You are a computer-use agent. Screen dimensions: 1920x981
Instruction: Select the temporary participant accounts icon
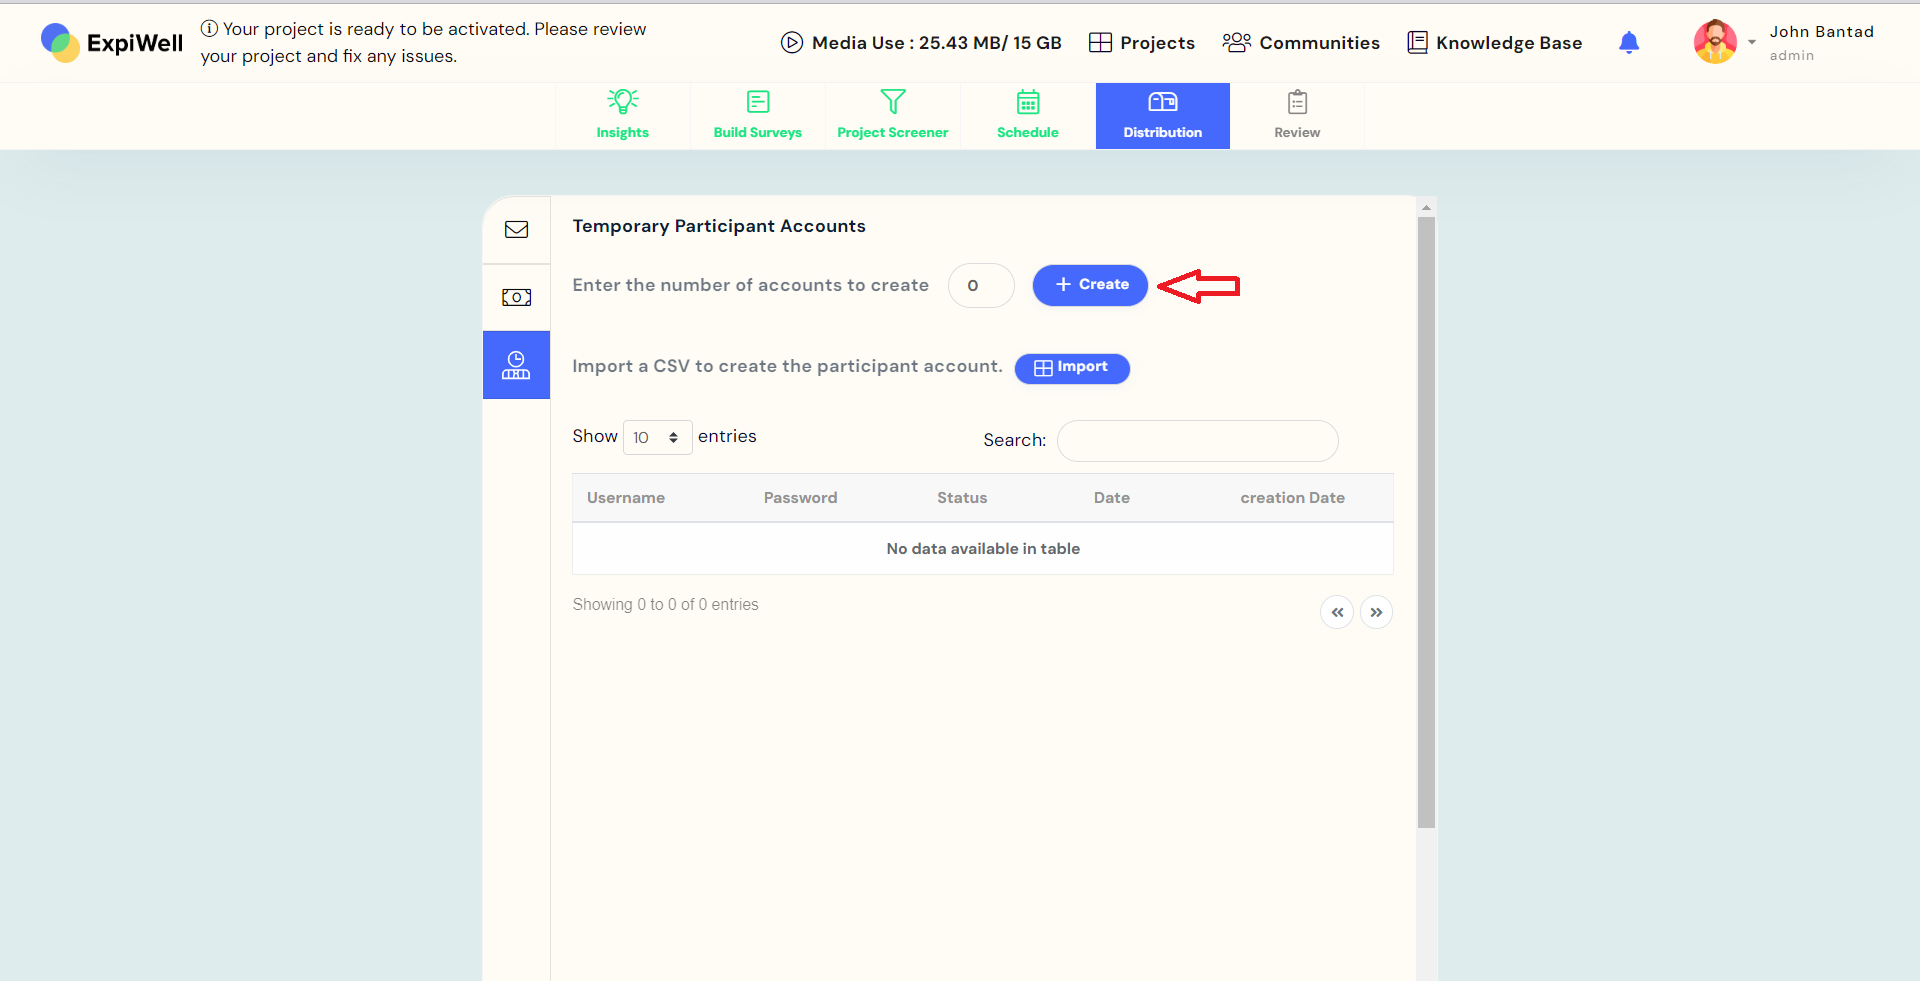click(x=516, y=365)
